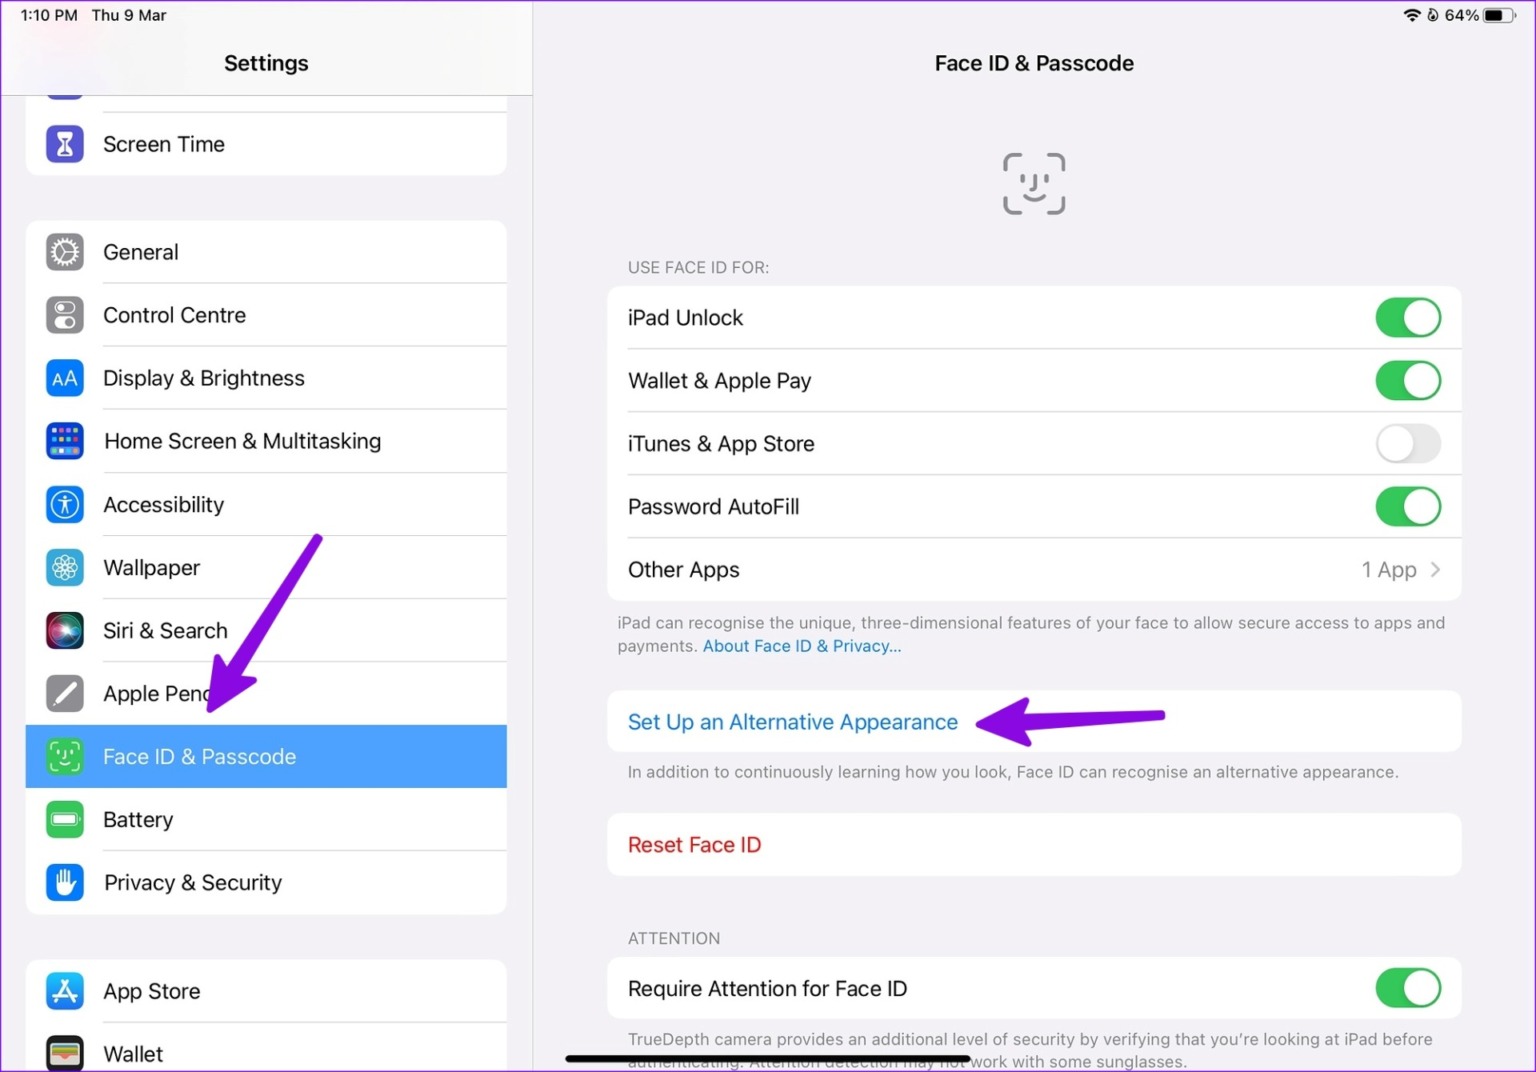Open Control Centre via its sidebar icon
Viewport: 1536px width, 1072px height.
64,315
